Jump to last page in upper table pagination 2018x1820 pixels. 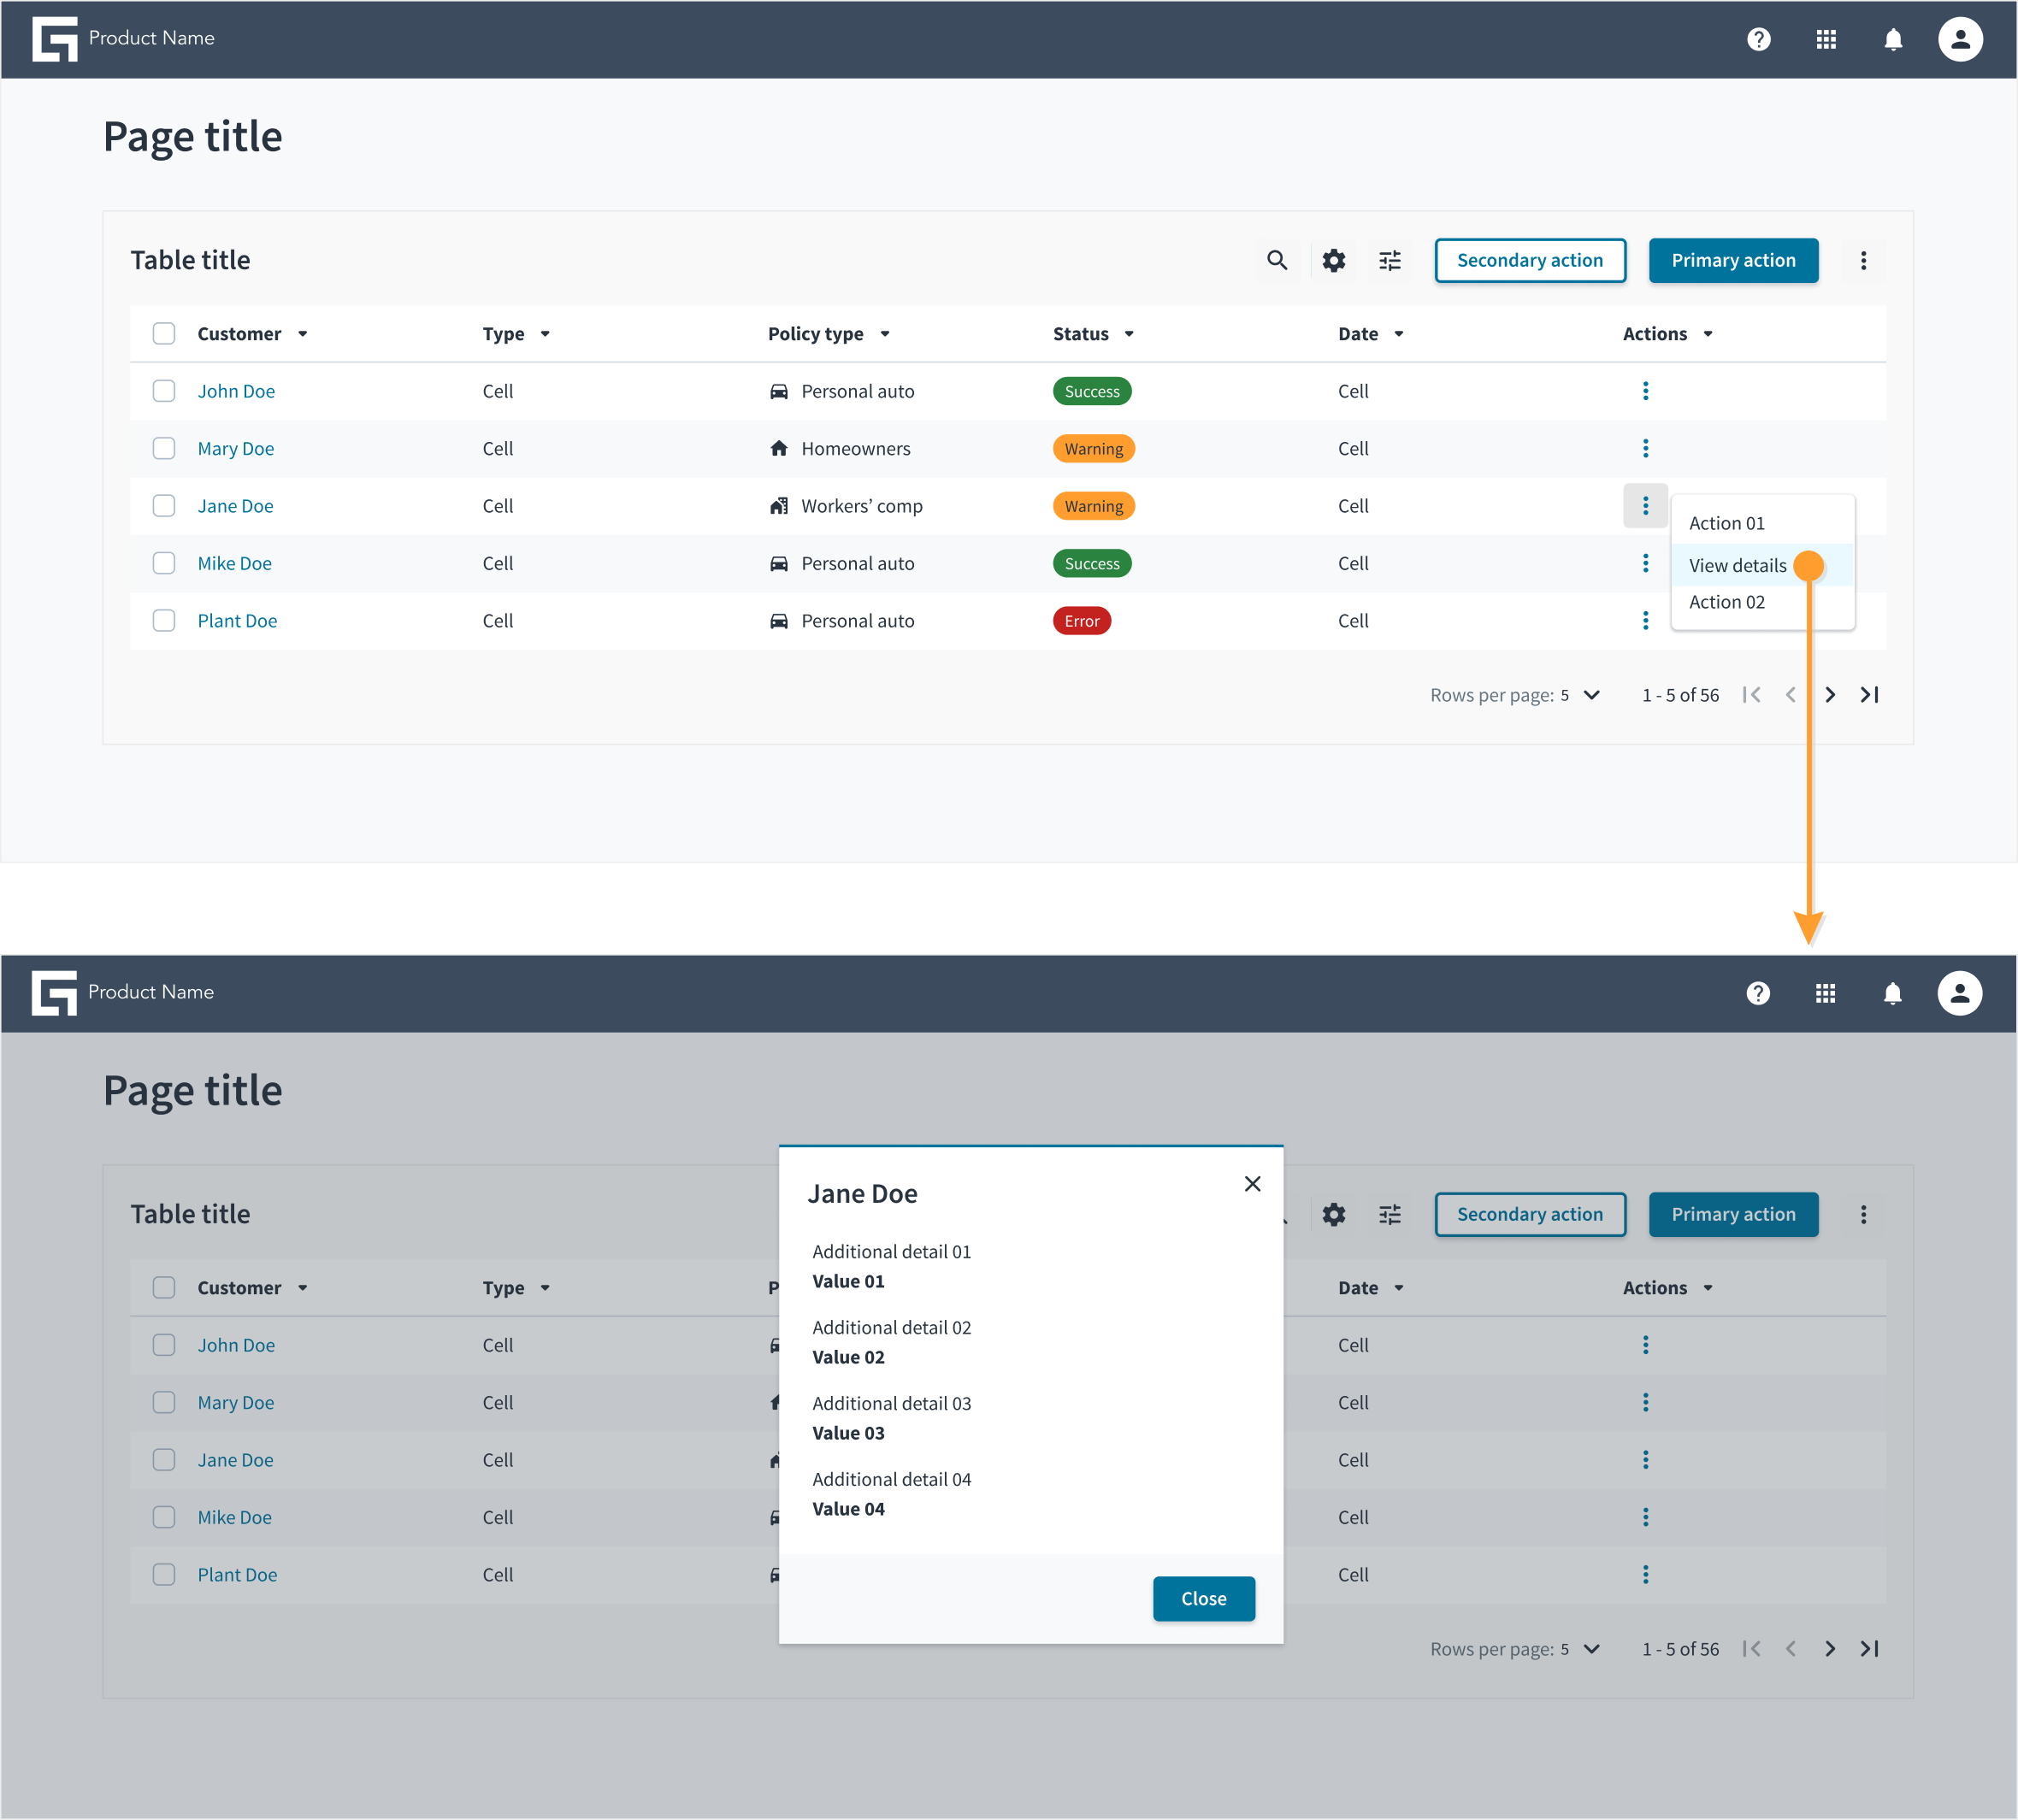1869,694
